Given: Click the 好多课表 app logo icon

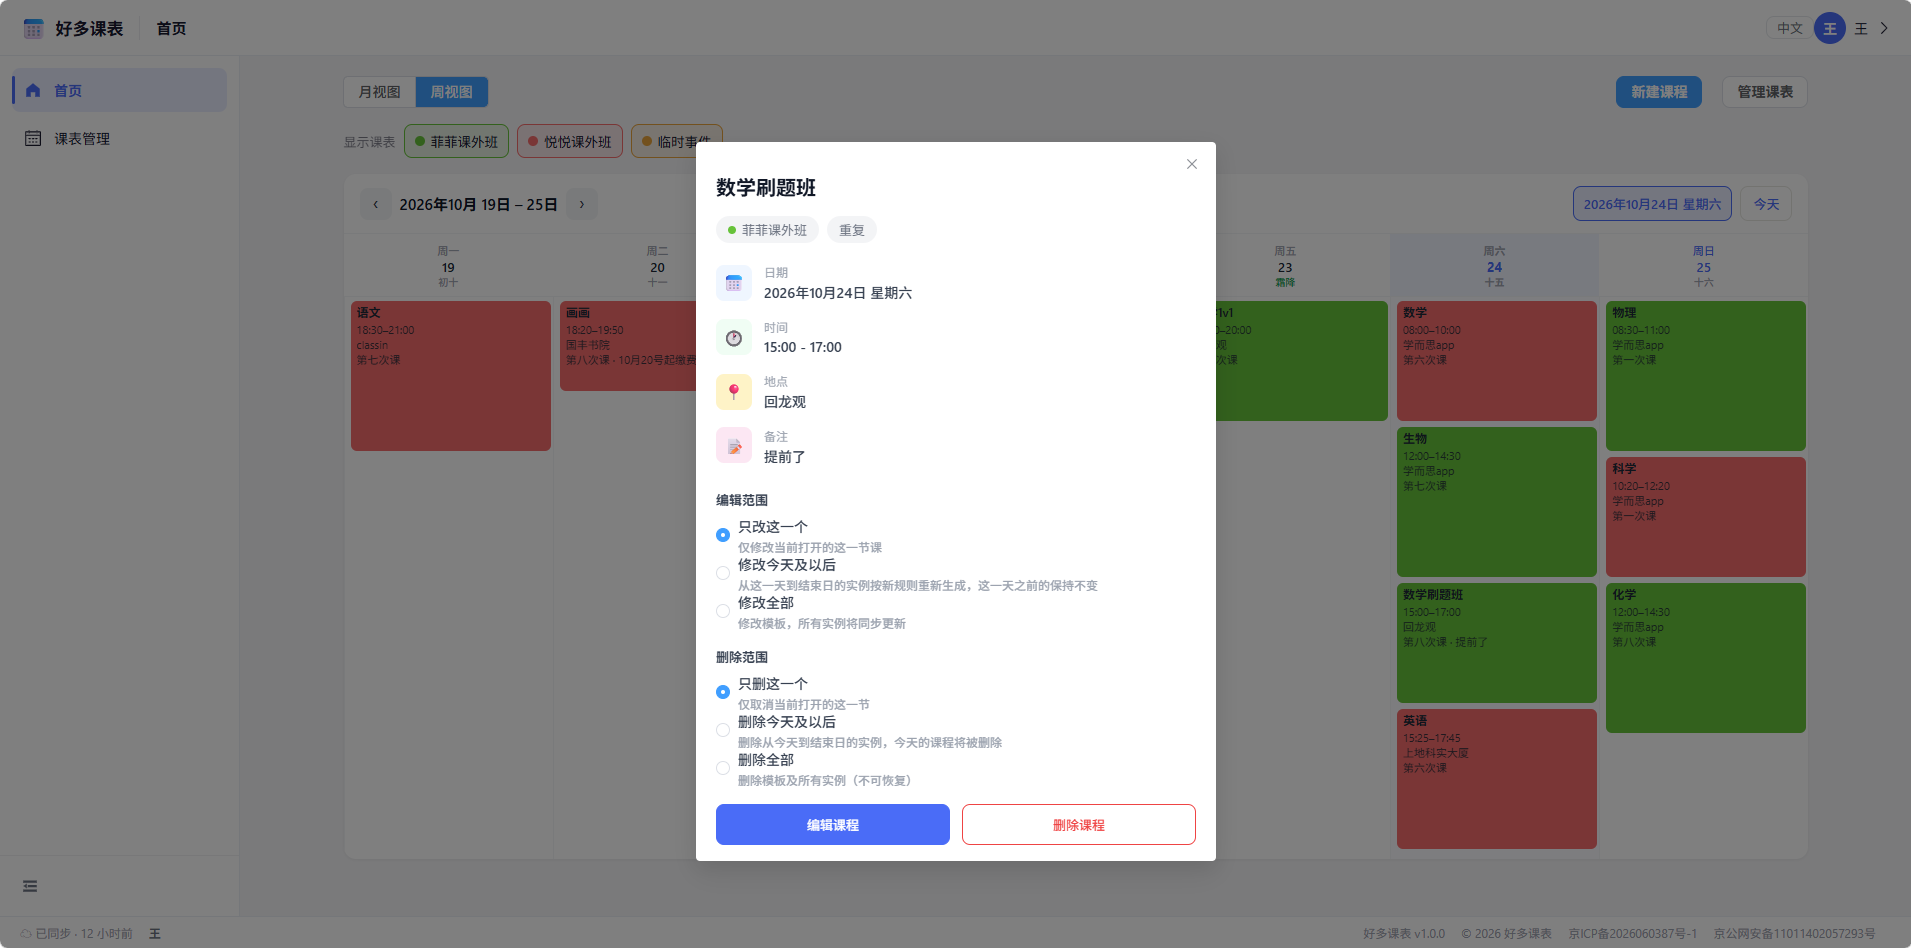Looking at the screenshot, I should [x=33, y=28].
